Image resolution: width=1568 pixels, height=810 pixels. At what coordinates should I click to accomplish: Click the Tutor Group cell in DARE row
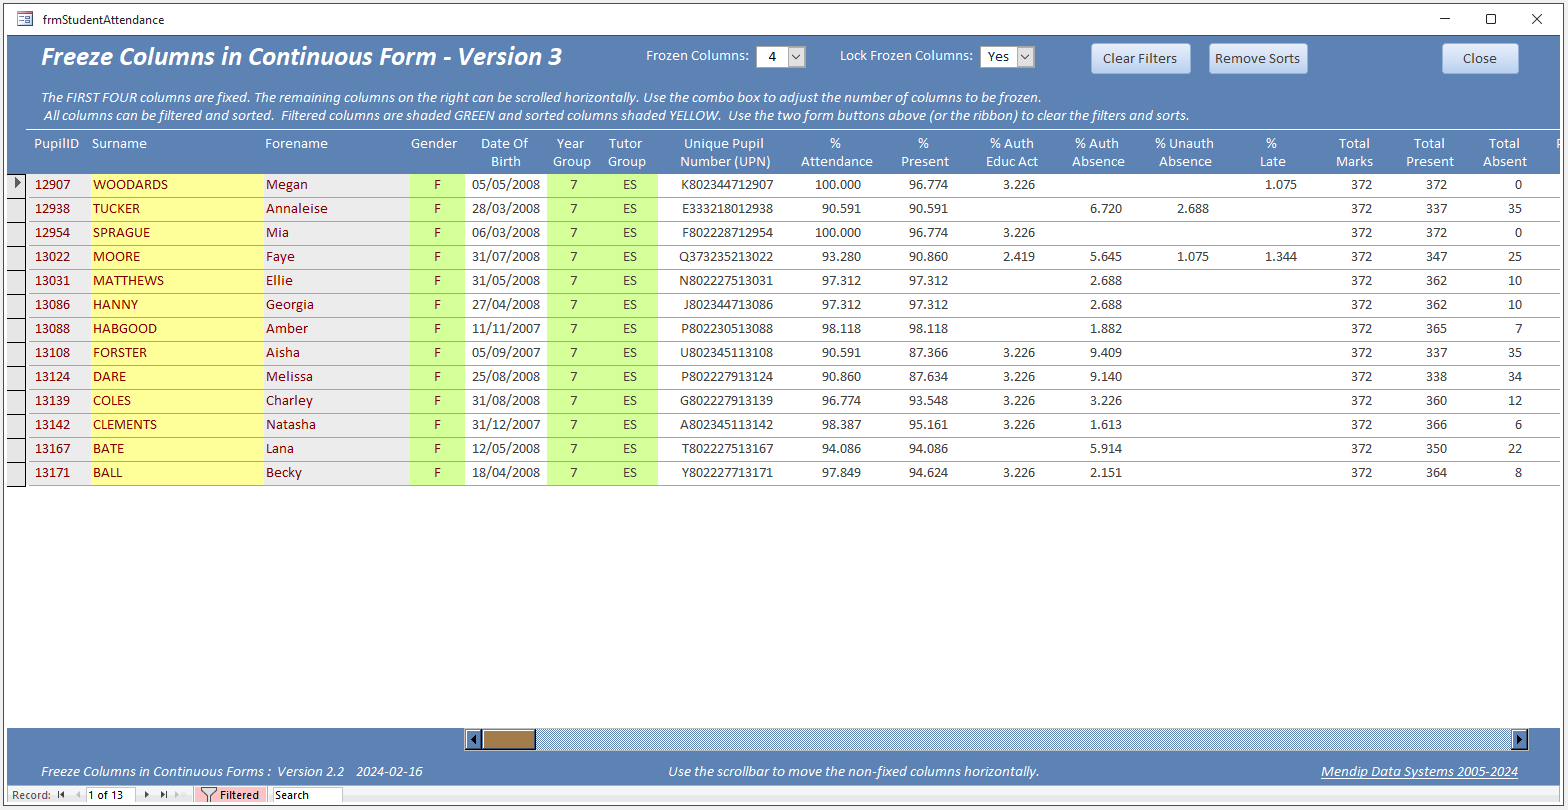629,376
